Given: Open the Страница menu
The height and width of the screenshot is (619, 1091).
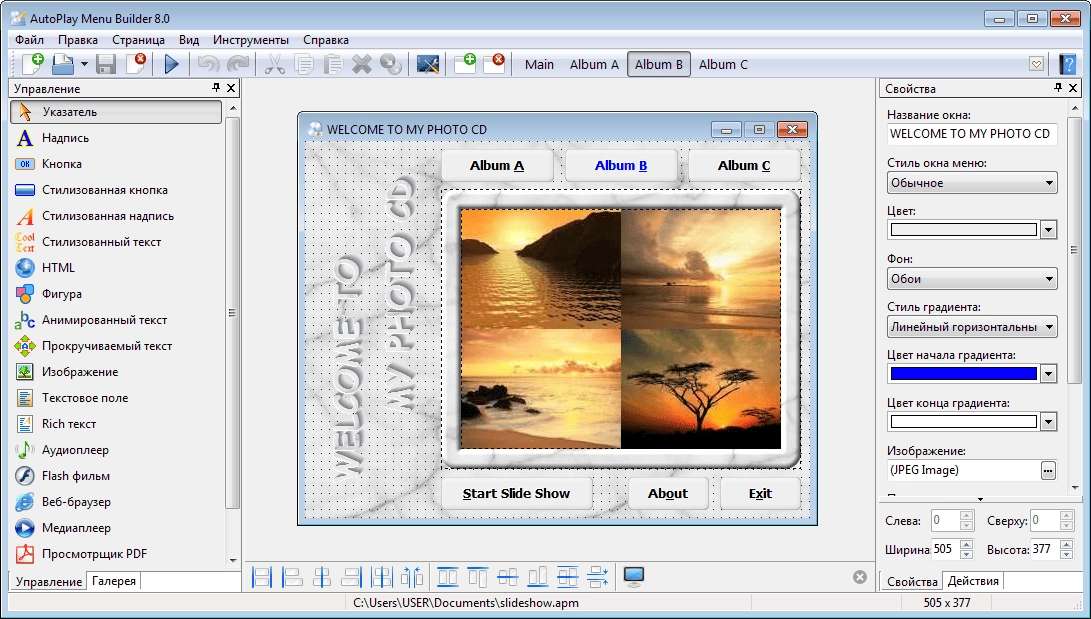Looking at the screenshot, I should pos(138,40).
